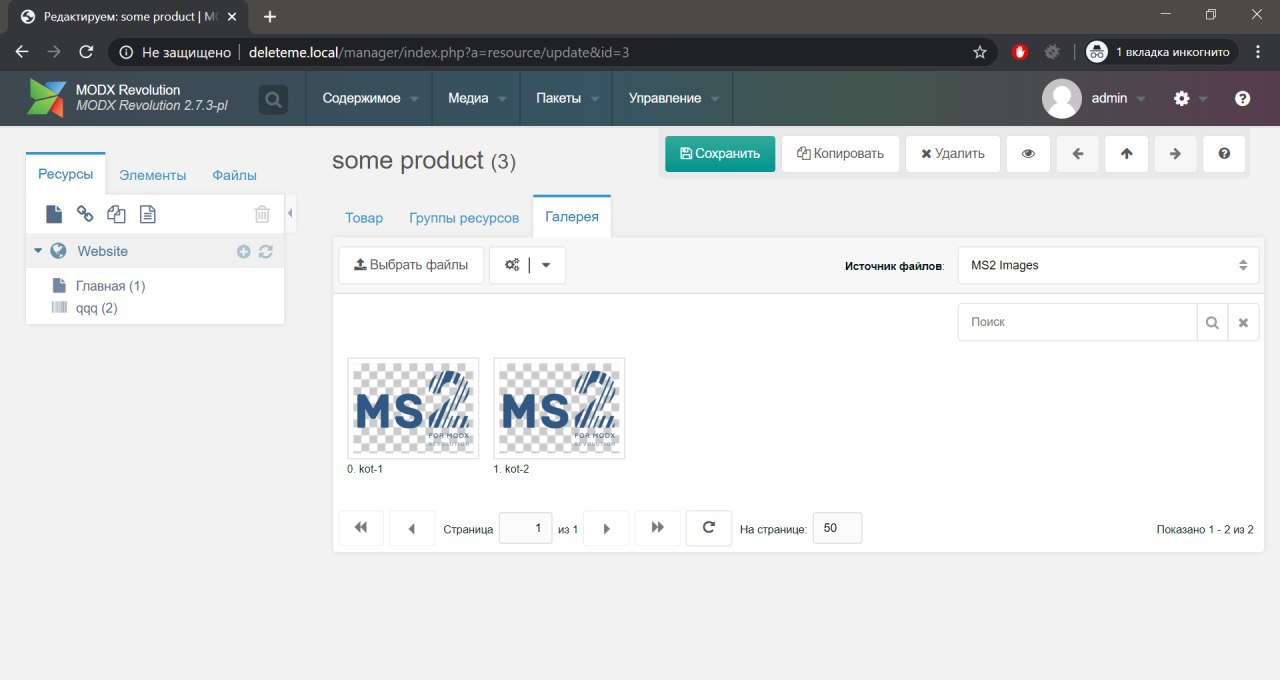Image resolution: width=1280 pixels, height=680 pixels.
Task: Refresh the Website tree
Action: pos(265,252)
